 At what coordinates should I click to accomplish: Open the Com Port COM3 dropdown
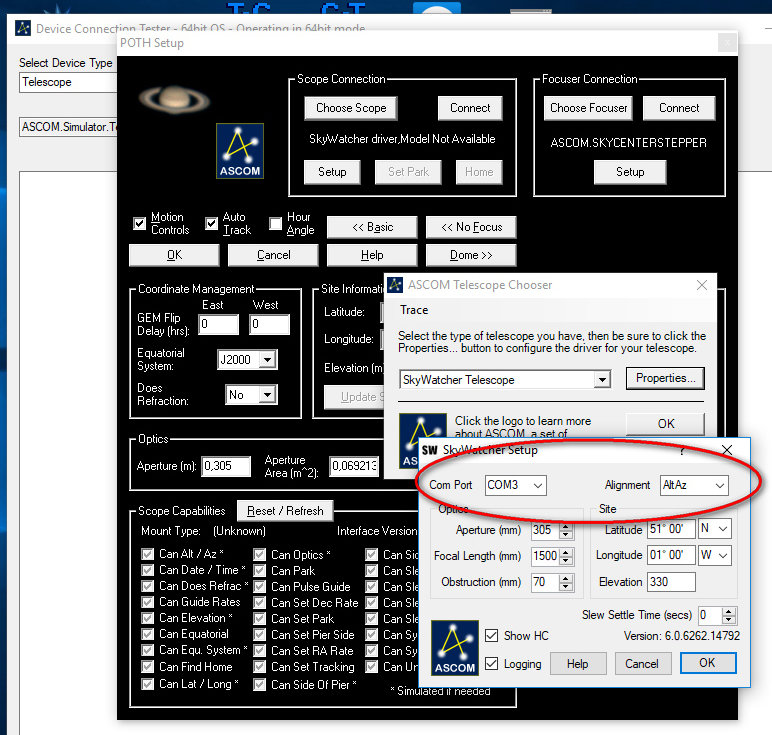pyautogui.click(x=515, y=485)
